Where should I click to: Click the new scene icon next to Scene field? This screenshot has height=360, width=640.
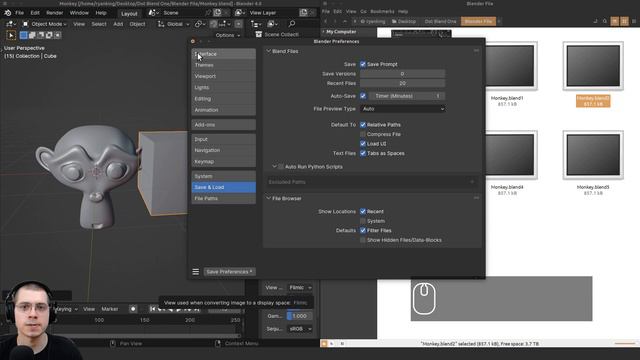coord(218,13)
